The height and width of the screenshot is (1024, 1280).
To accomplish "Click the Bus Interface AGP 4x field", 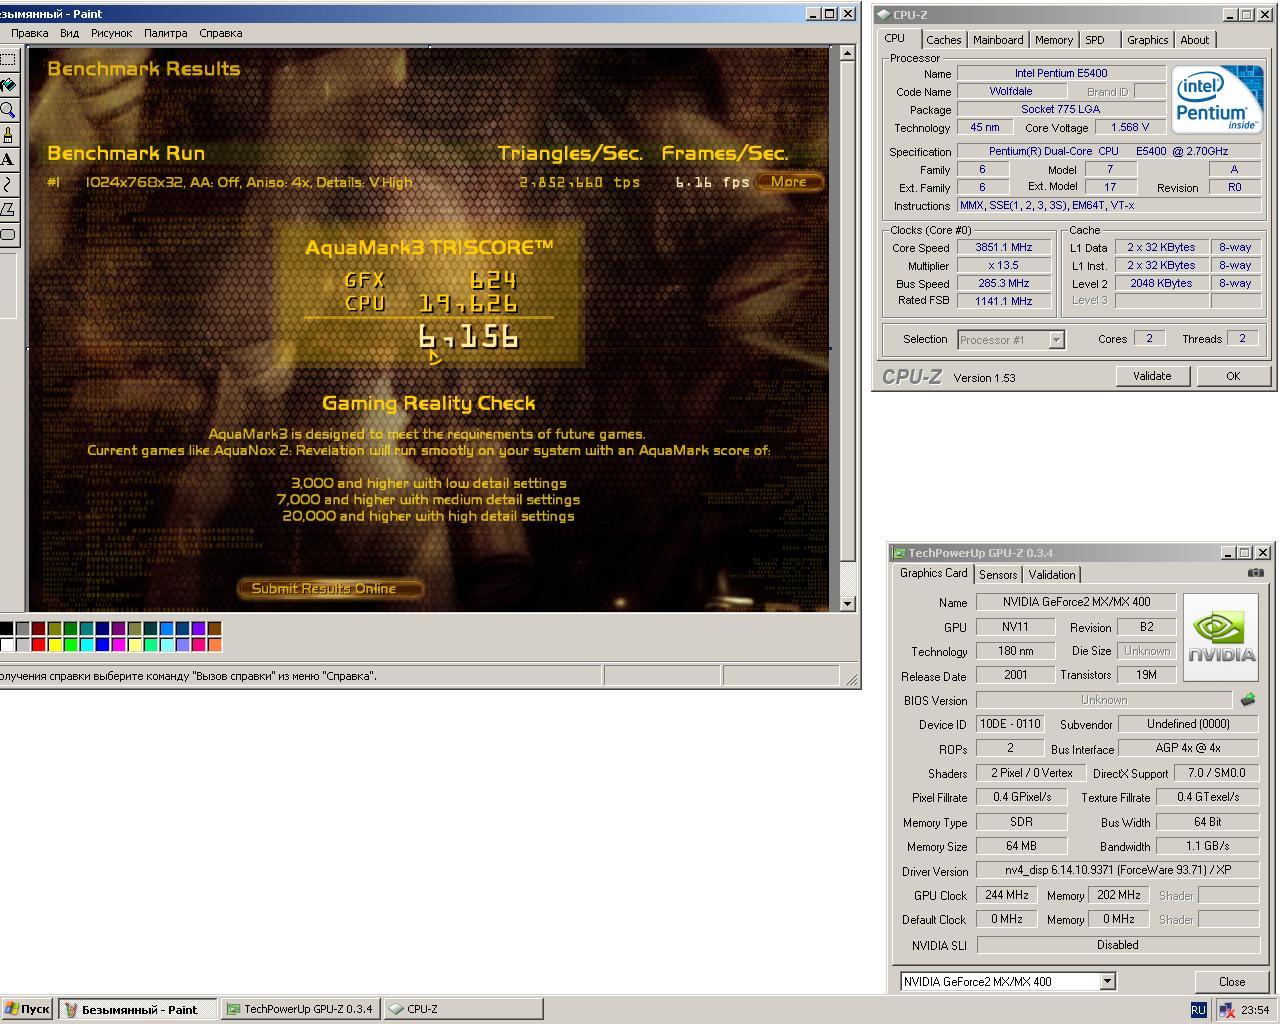I will 1187,748.
